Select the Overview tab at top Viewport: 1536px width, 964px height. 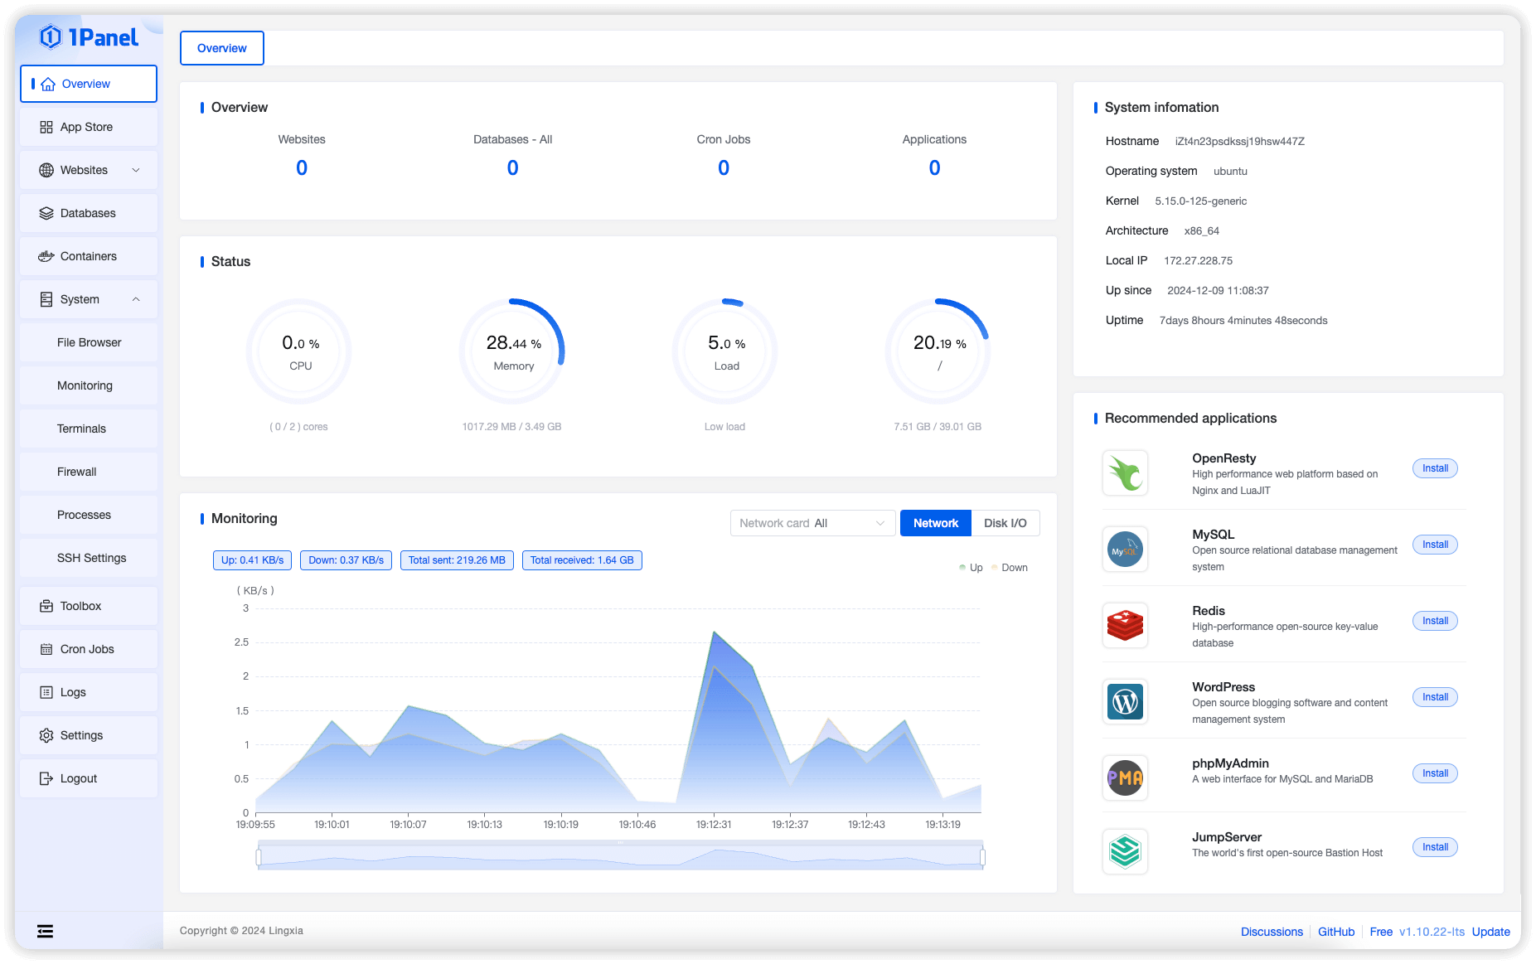[x=221, y=47]
